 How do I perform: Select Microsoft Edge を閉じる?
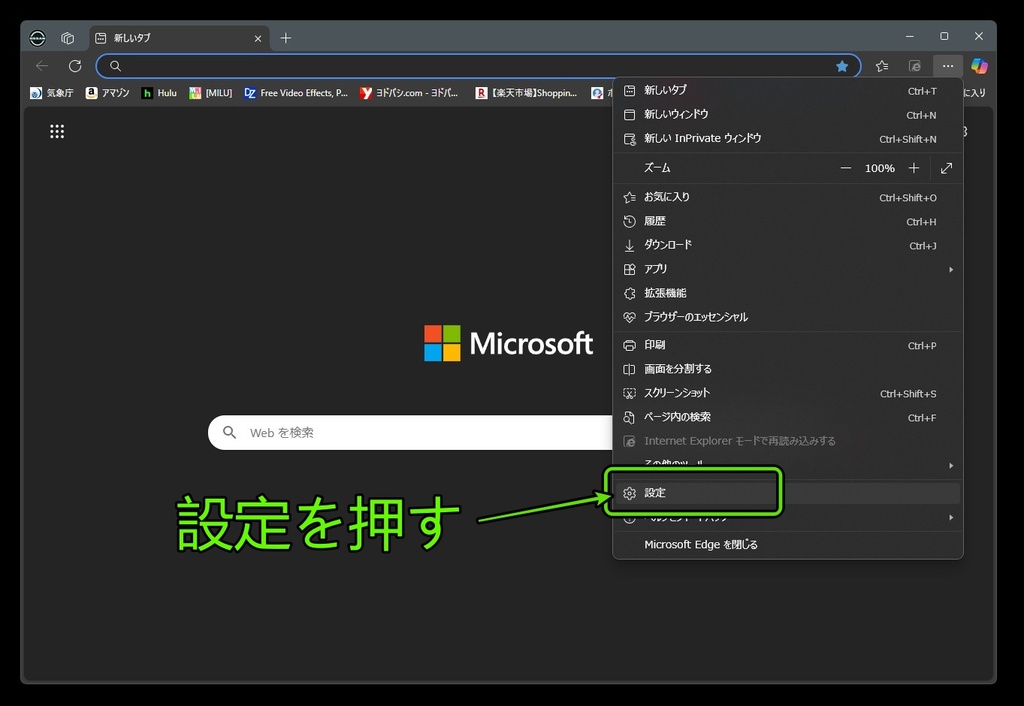pyautogui.click(x=787, y=545)
